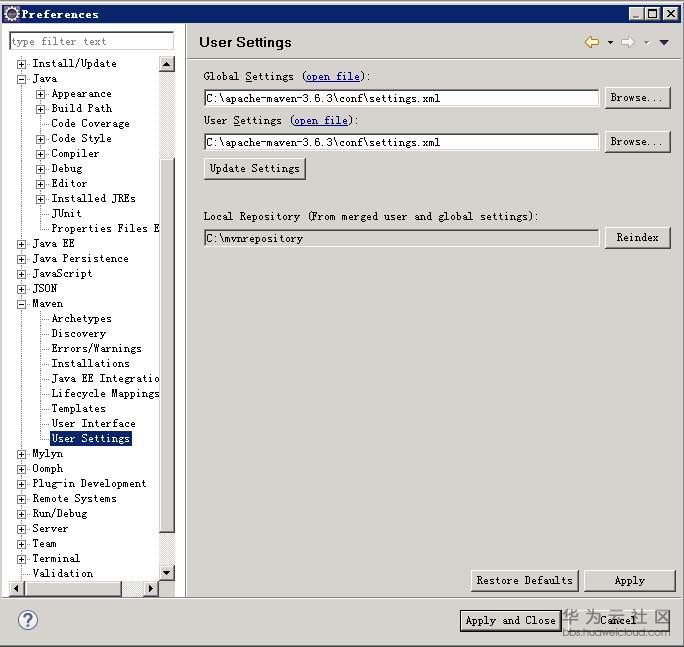Click tree scrollbar up arrow
The image size is (684, 647).
(x=167, y=64)
